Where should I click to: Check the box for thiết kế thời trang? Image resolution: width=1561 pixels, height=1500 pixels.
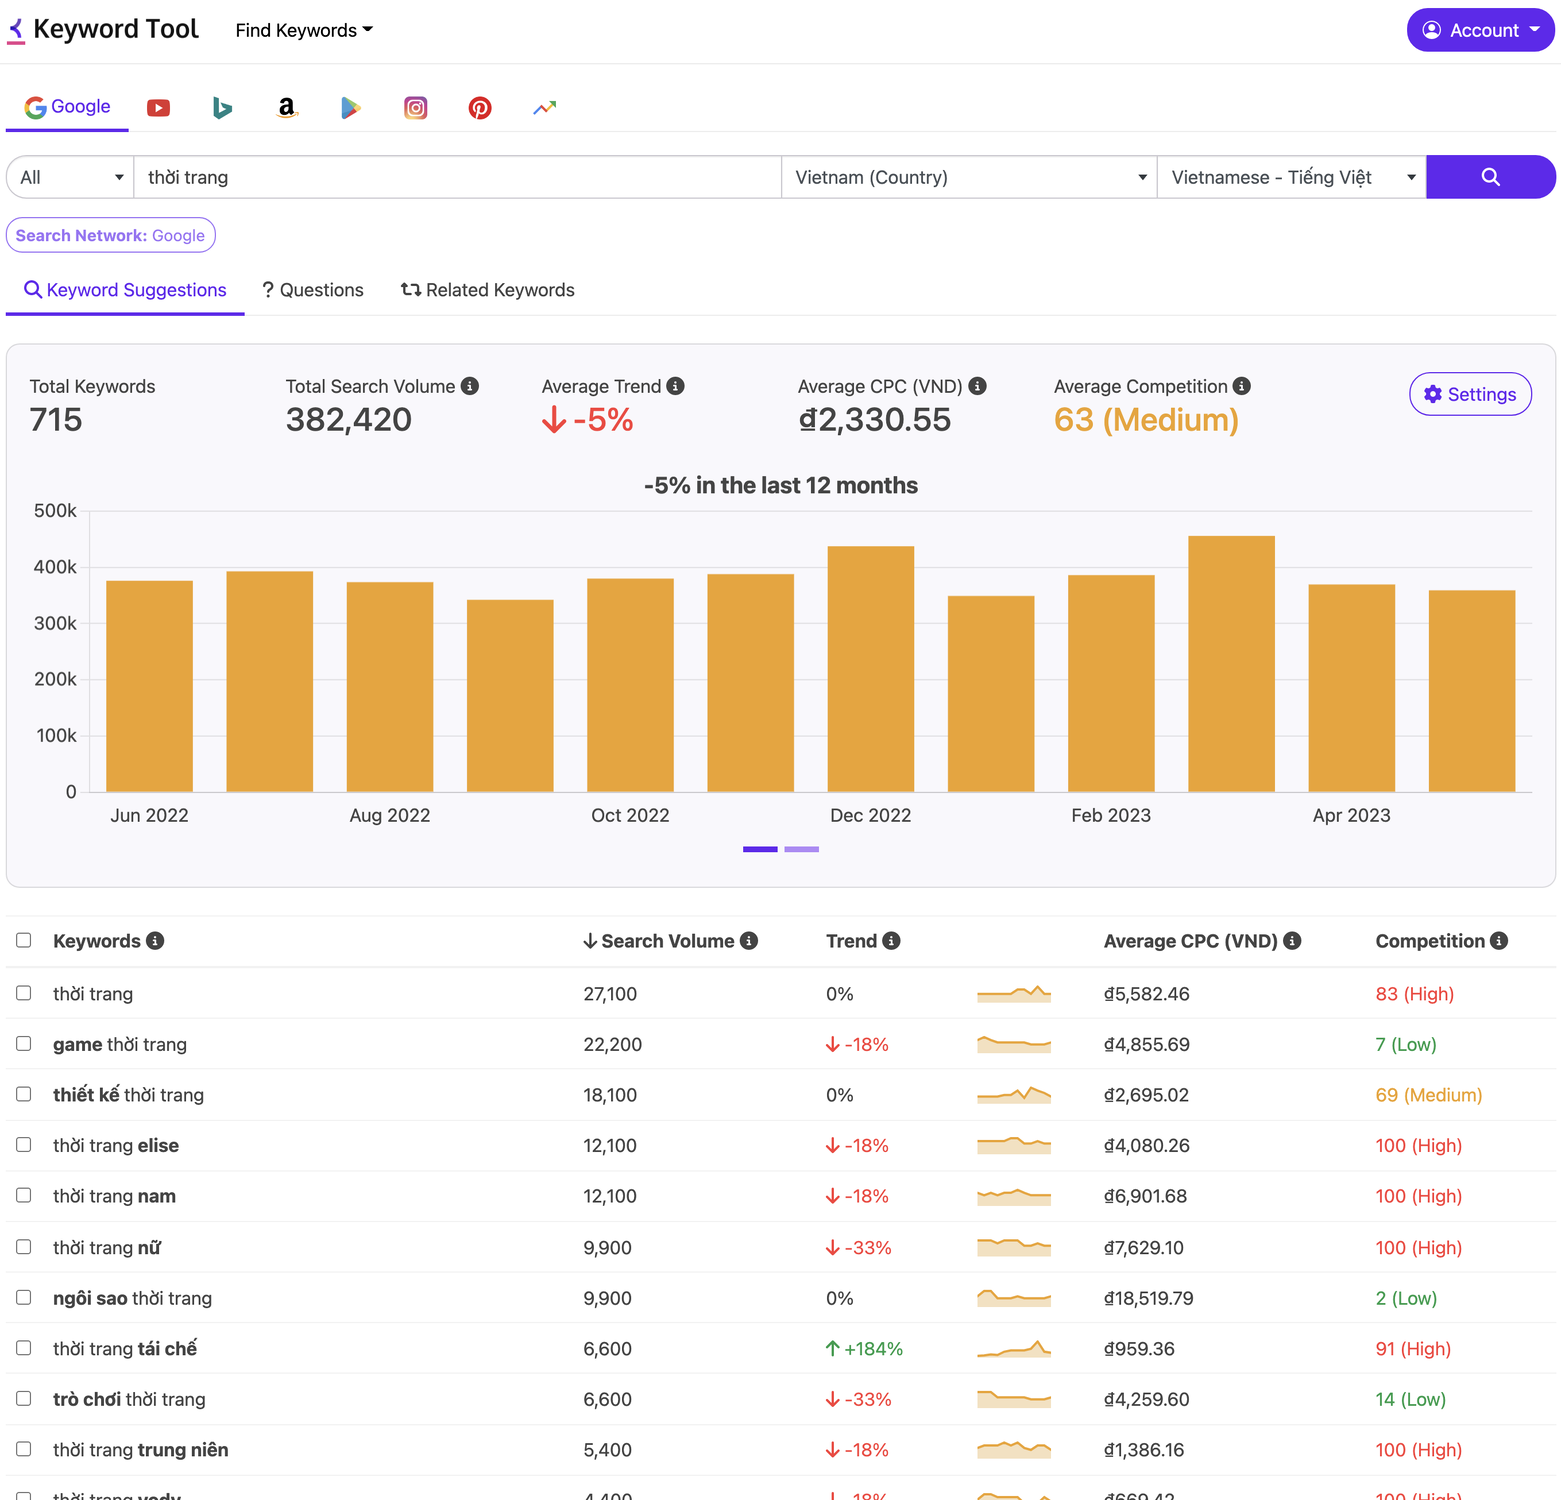(x=24, y=1094)
